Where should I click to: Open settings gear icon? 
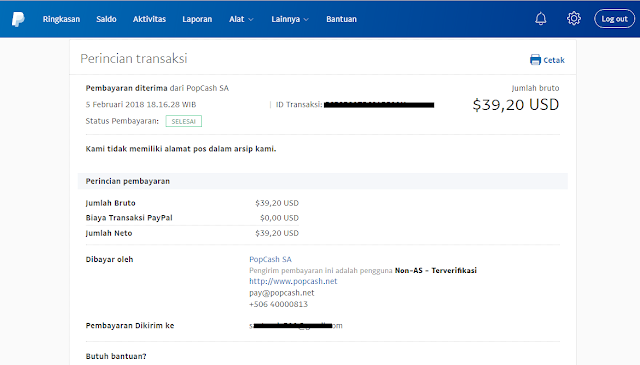[x=574, y=18]
